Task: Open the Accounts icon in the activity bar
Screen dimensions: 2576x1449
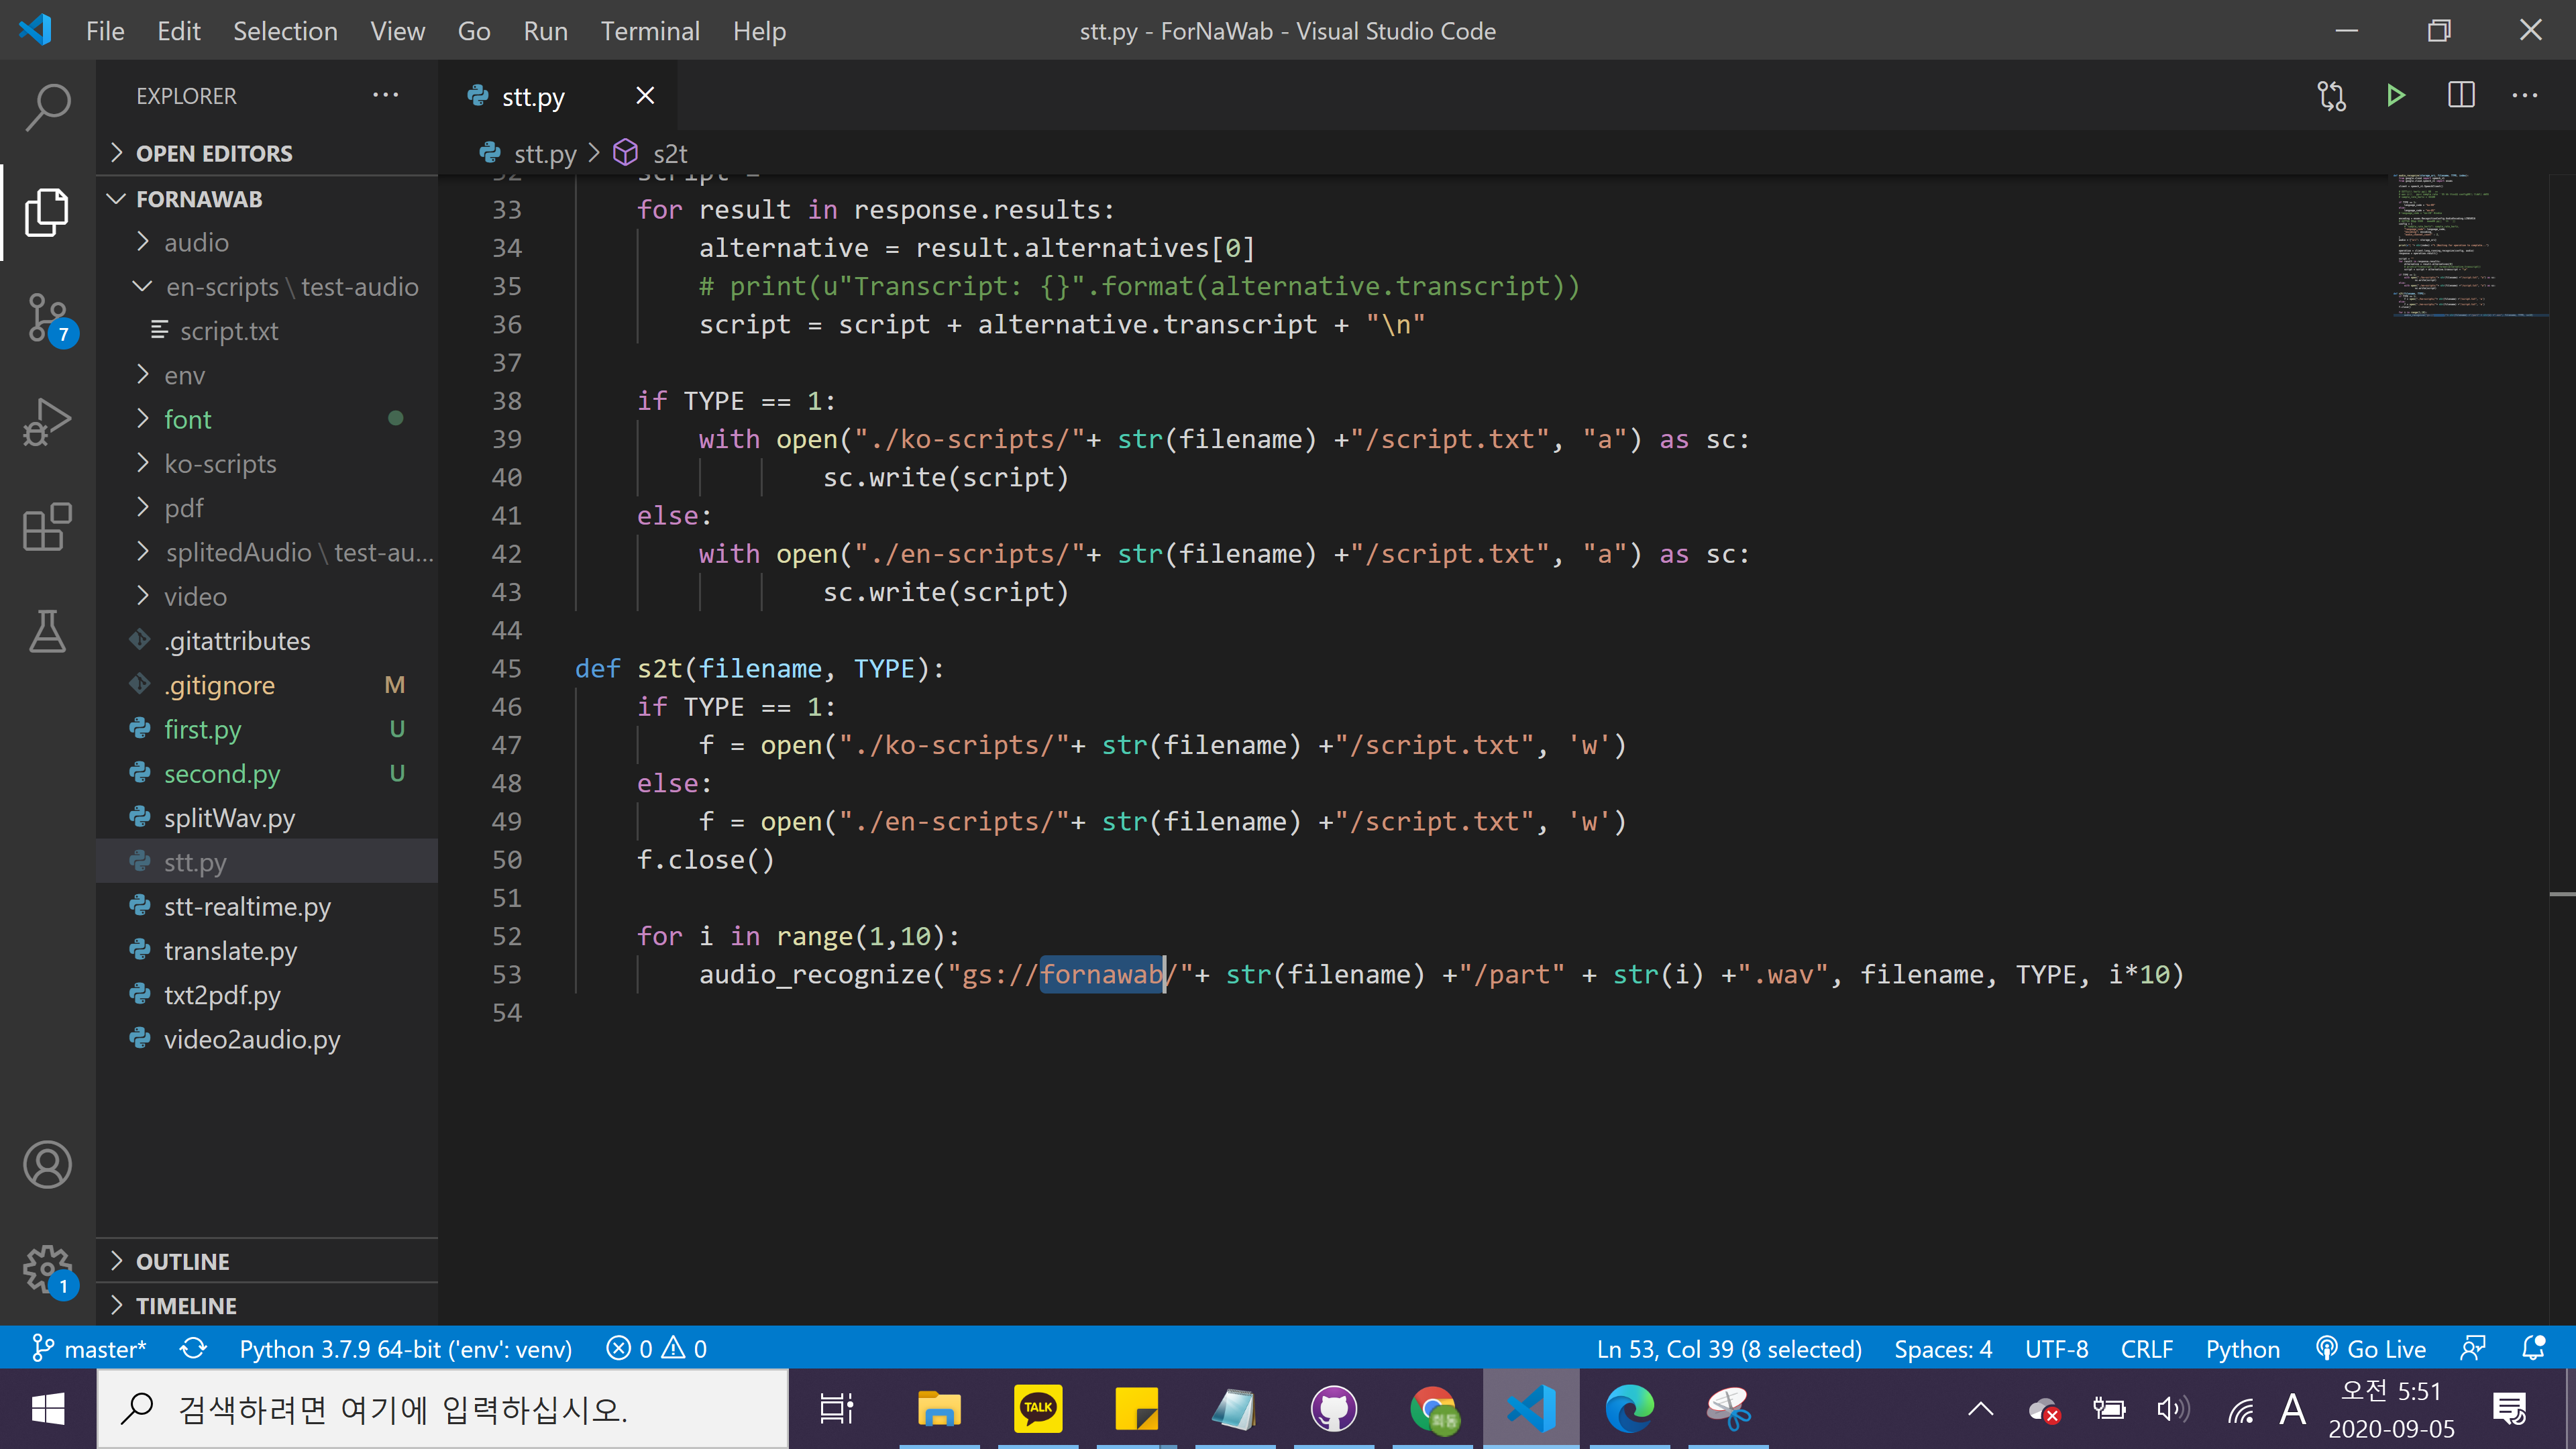Action: [x=47, y=1164]
